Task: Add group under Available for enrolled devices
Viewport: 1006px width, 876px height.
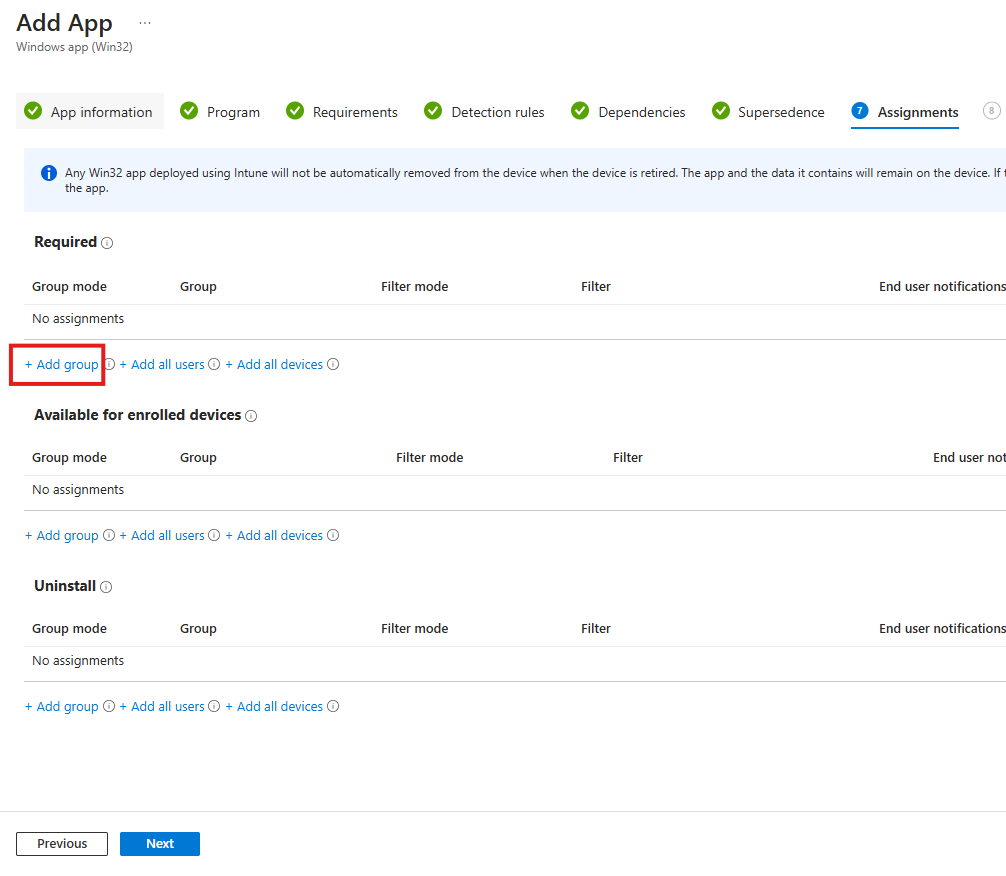Action: tap(62, 535)
